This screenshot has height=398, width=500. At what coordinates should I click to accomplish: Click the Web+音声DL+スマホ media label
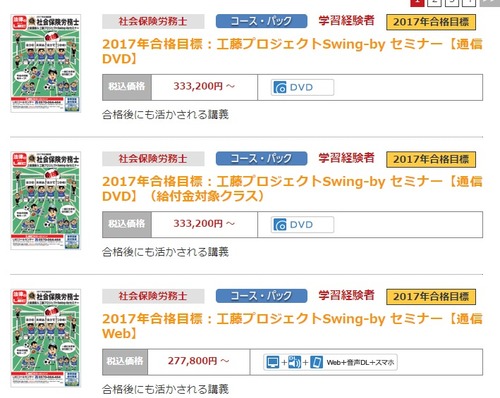[360, 362]
